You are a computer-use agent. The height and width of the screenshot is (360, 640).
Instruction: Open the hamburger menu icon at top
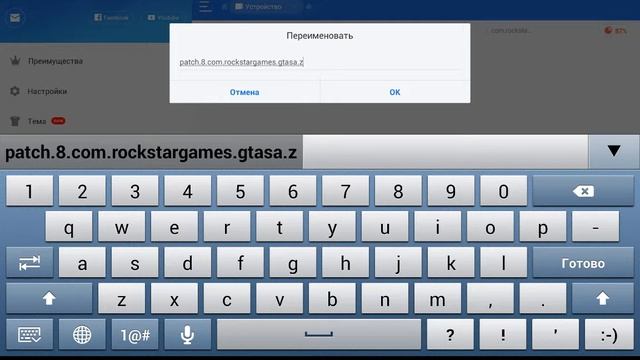coord(205,7)
